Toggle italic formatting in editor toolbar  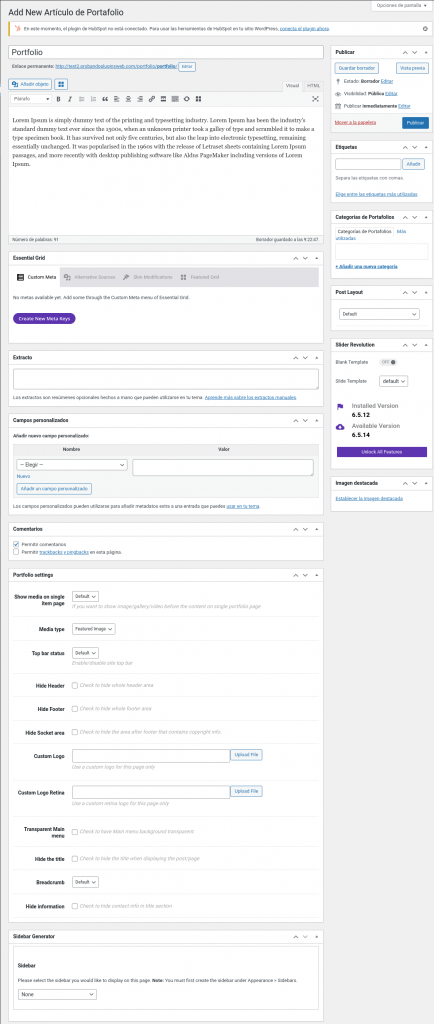click(69, 99)
